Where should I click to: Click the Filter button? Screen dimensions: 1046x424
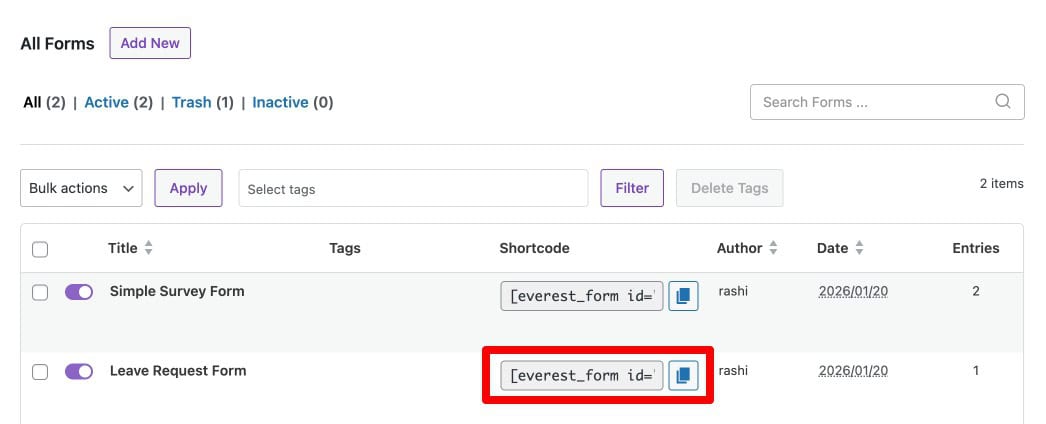(632, 188)
